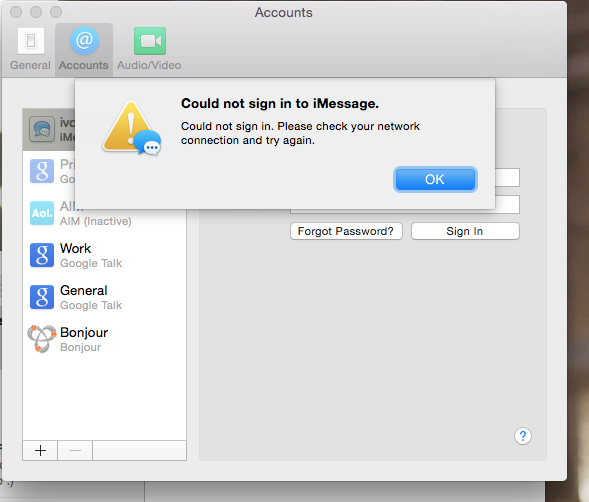Open the General preferences tab
The height and width of the screenshot is (502, 589).
30,49
